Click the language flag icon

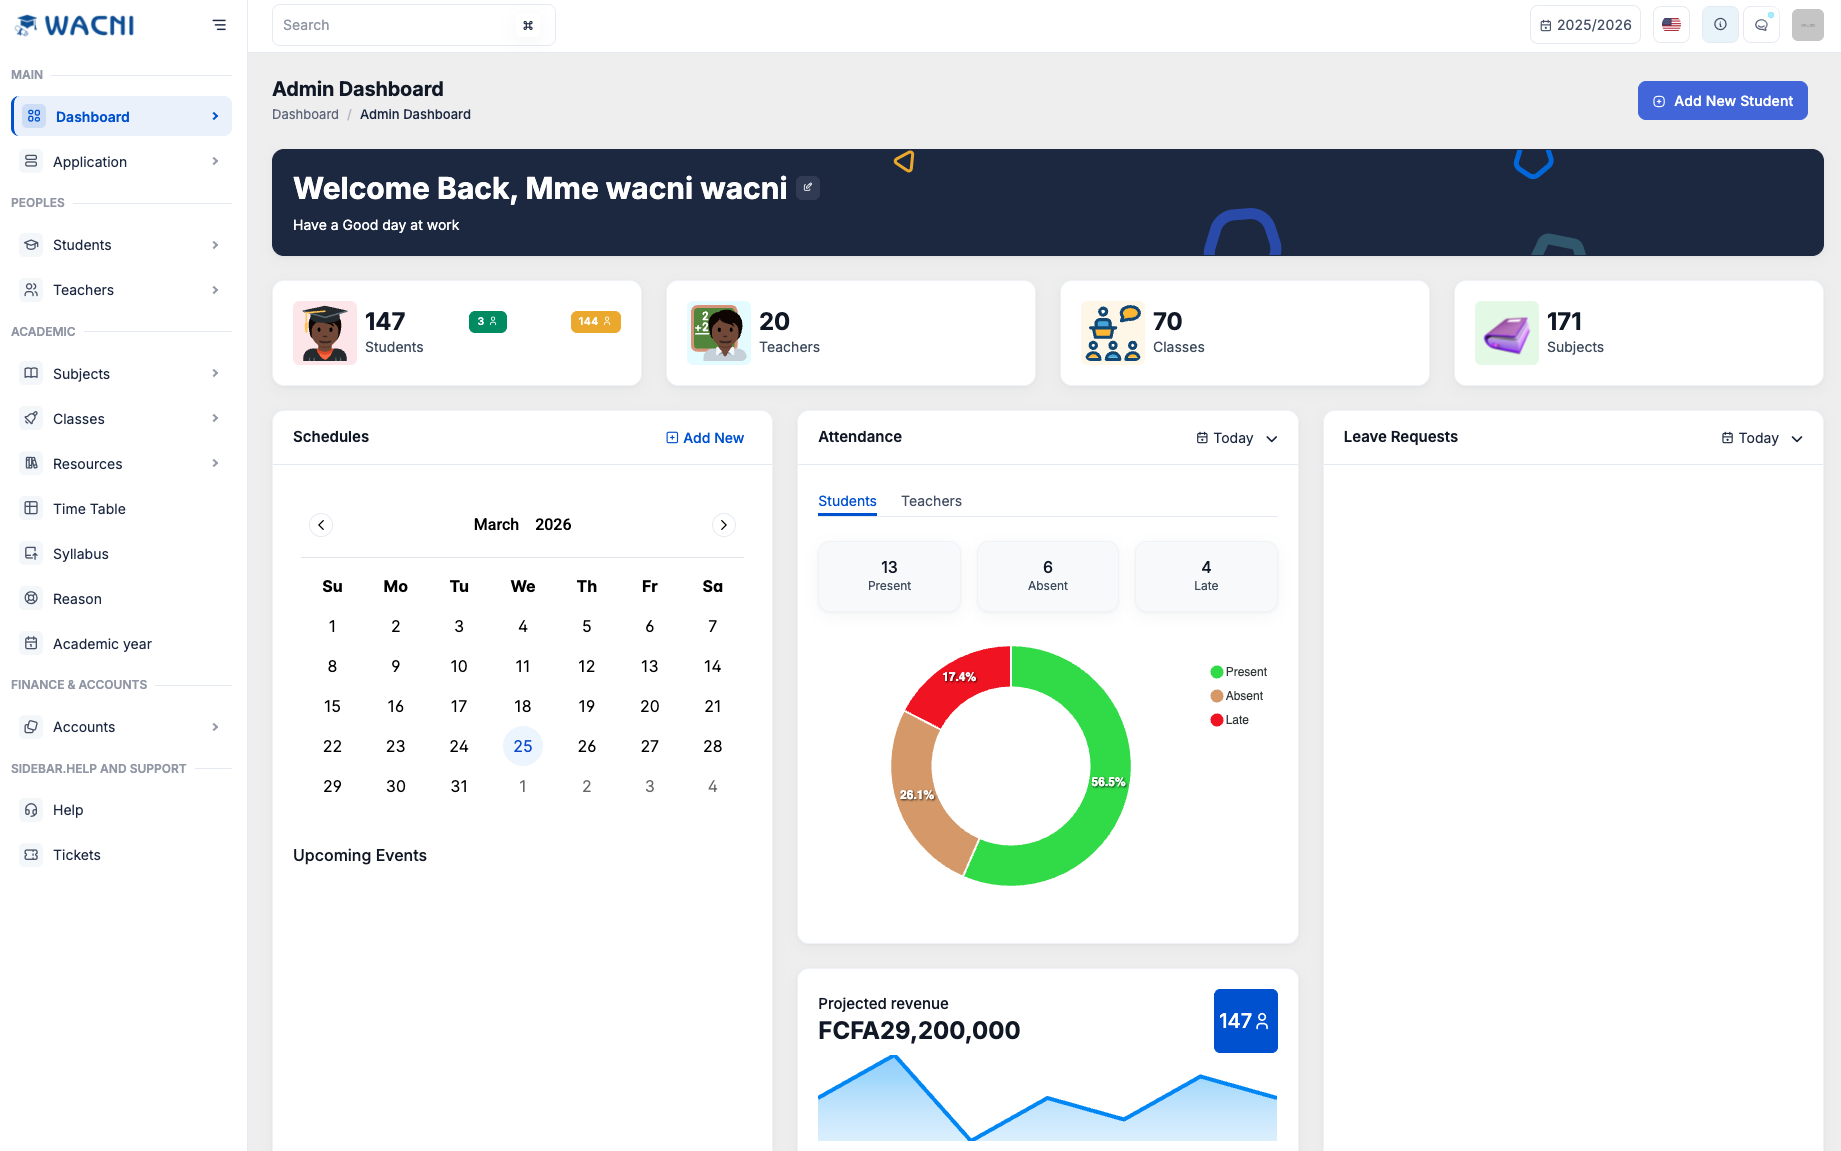[1671, 24]
